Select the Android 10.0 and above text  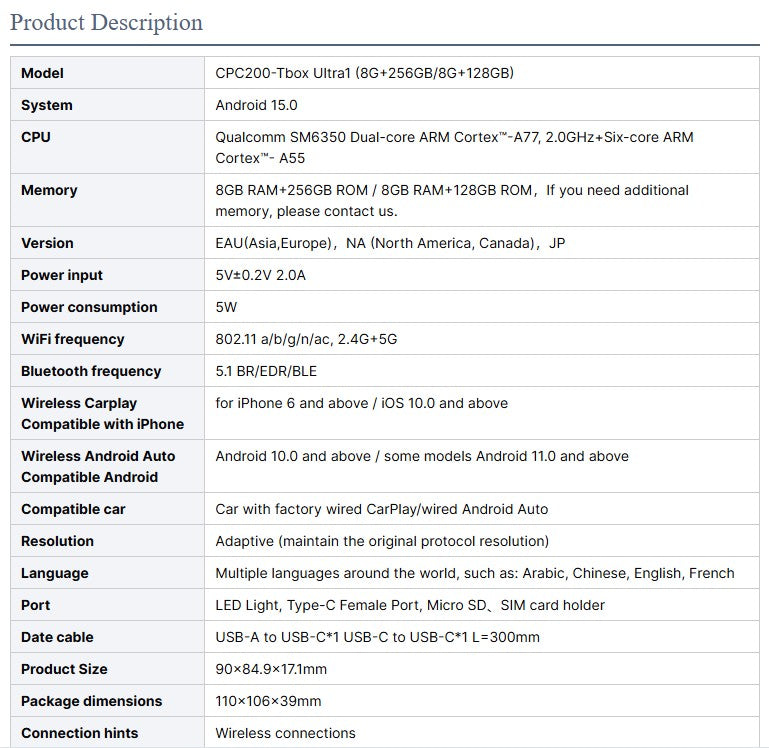pos(422,456)
